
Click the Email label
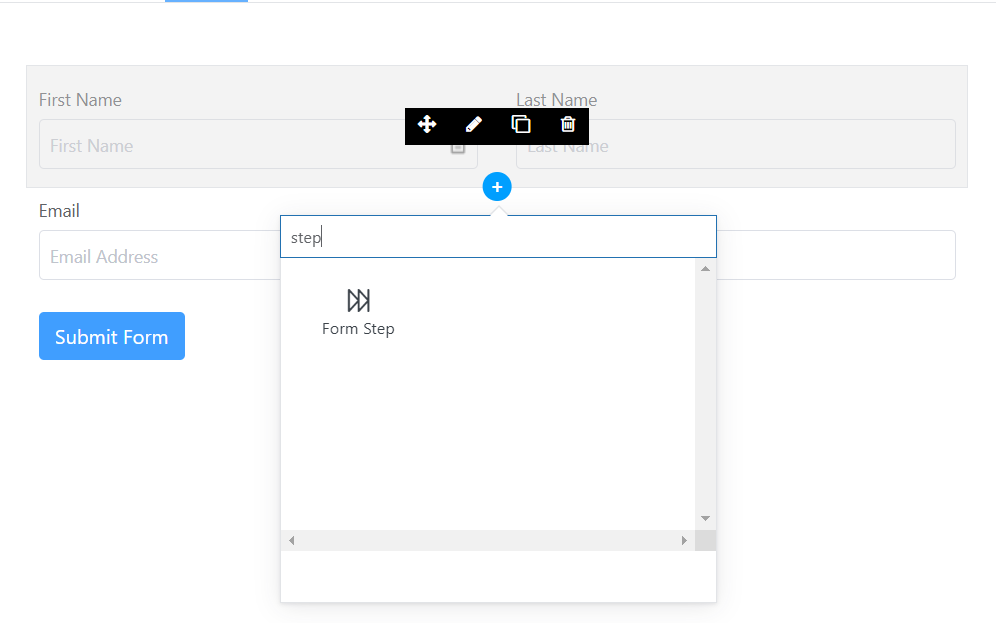[59, 211]
